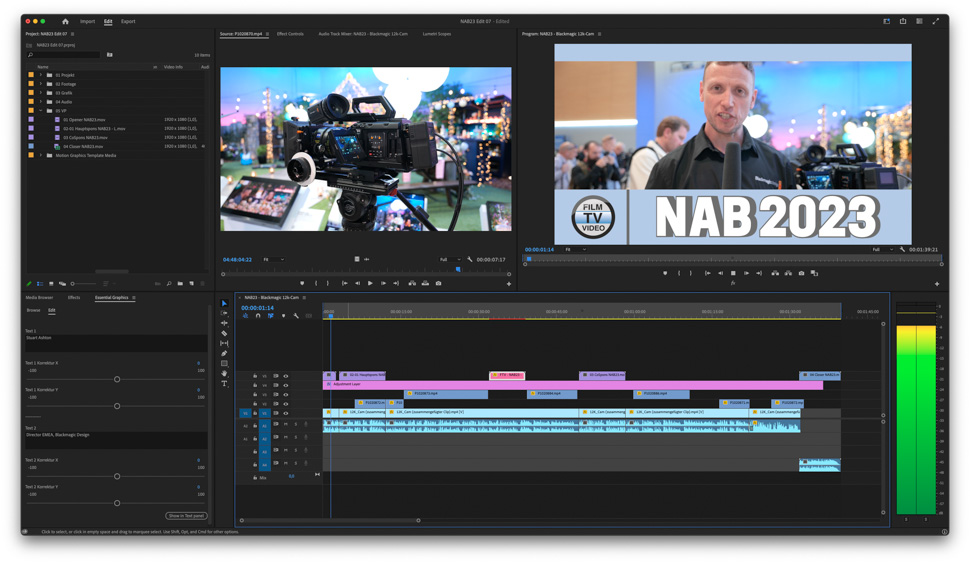Expand the 04 Audio bin

pos(41,101)
